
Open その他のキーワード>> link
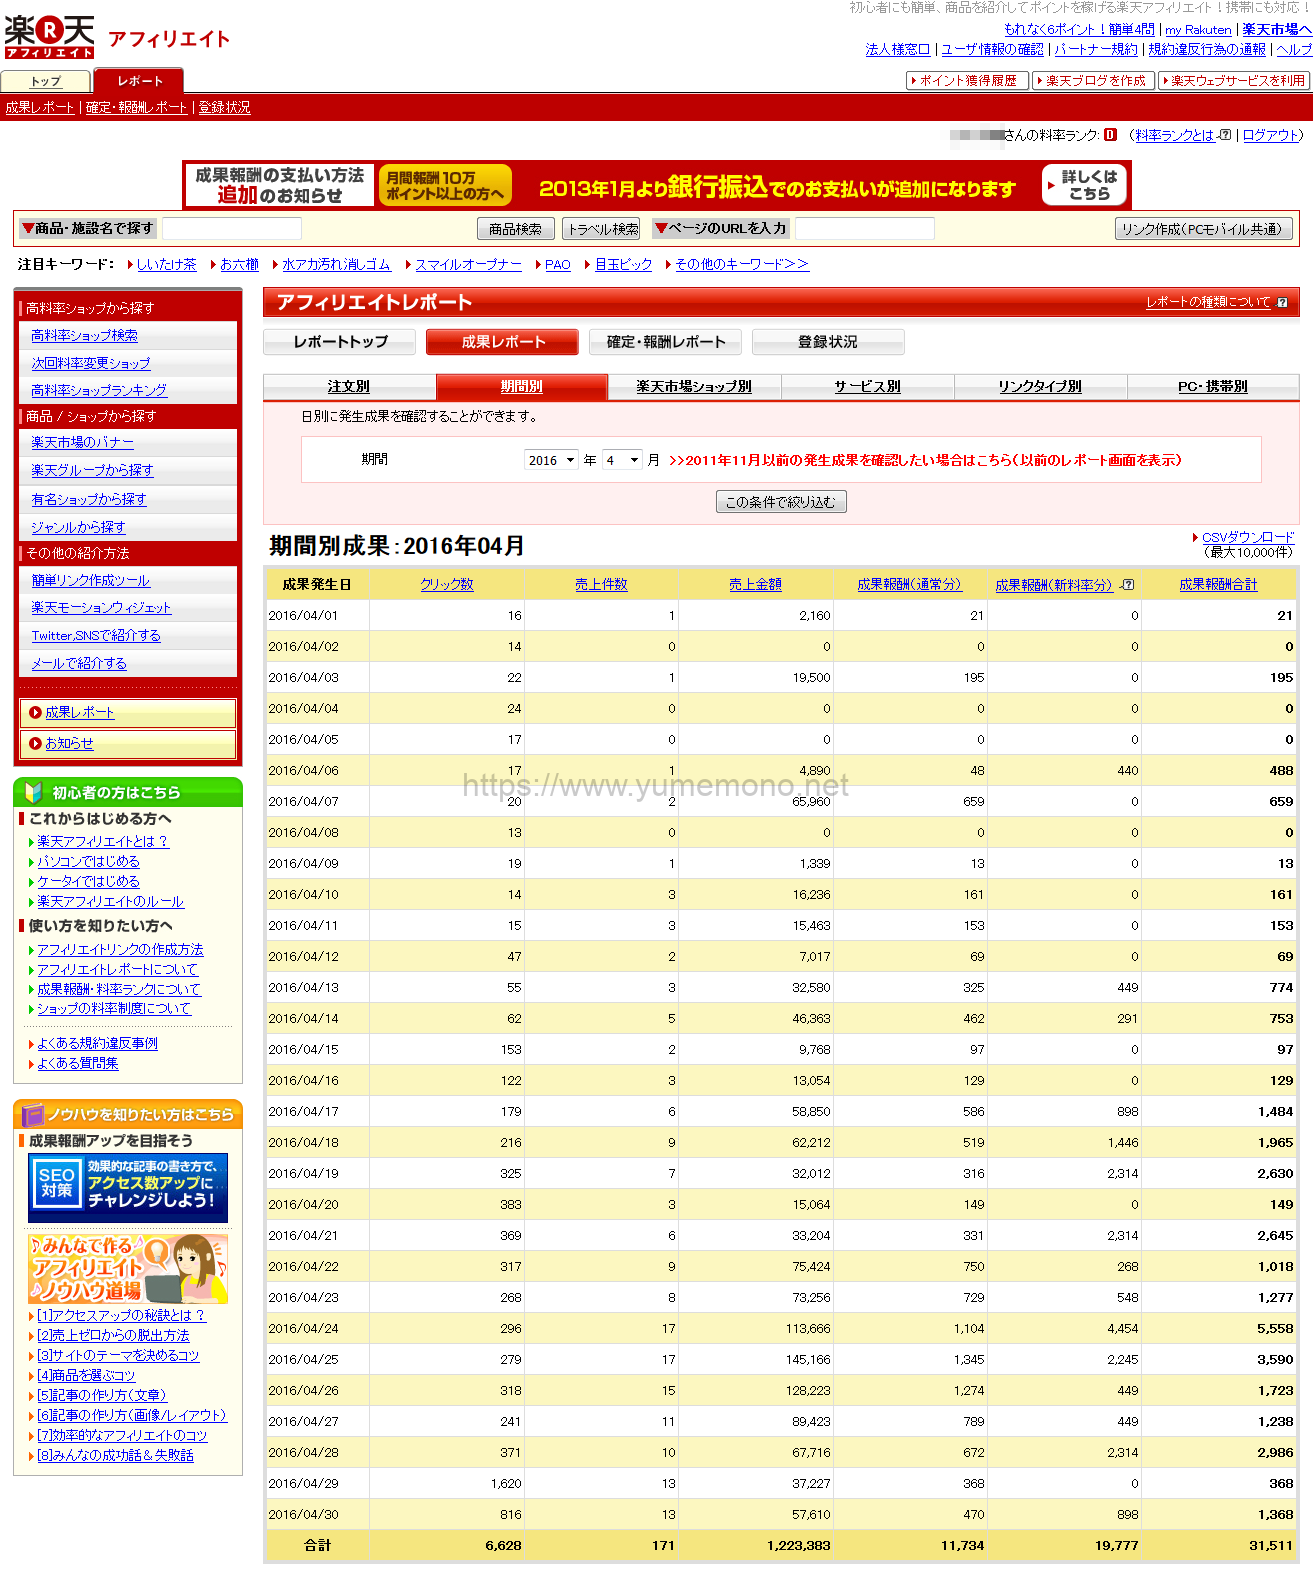[x=741, y=264]
